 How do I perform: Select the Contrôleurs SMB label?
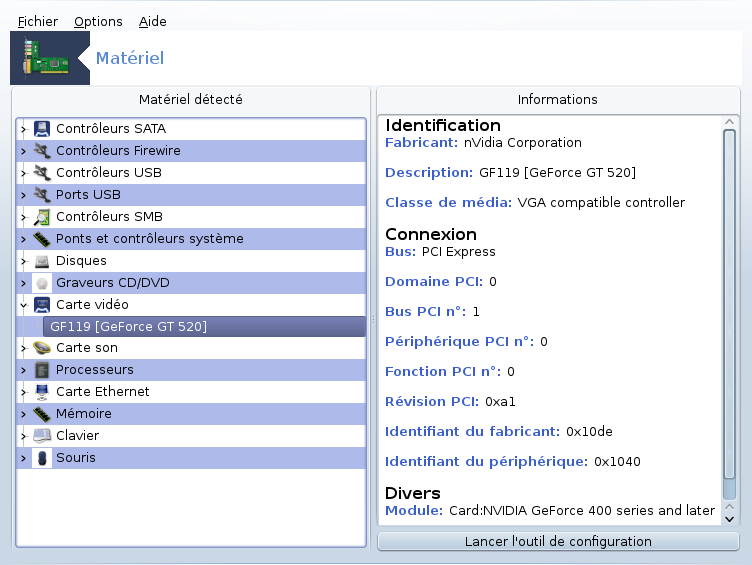point(109,217)
